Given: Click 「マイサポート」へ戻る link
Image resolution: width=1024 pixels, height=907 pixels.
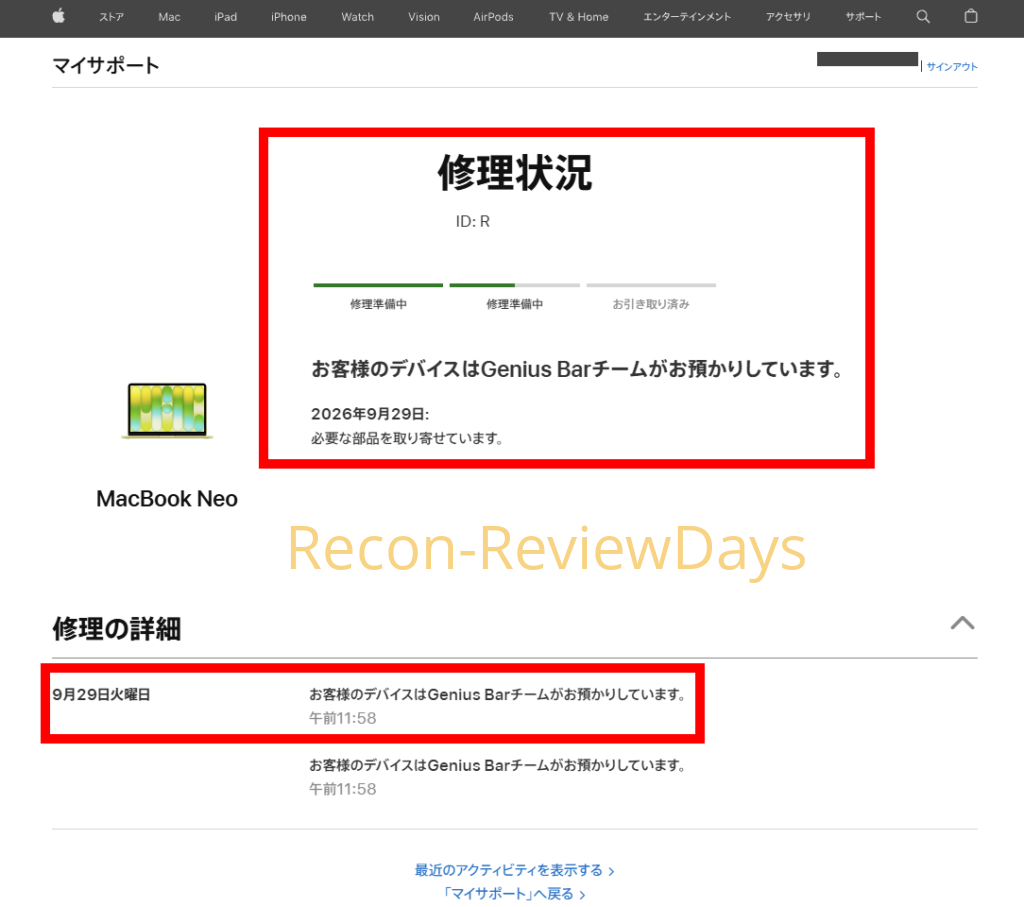Looking at the screenshot, I should [x=515, y=894].
